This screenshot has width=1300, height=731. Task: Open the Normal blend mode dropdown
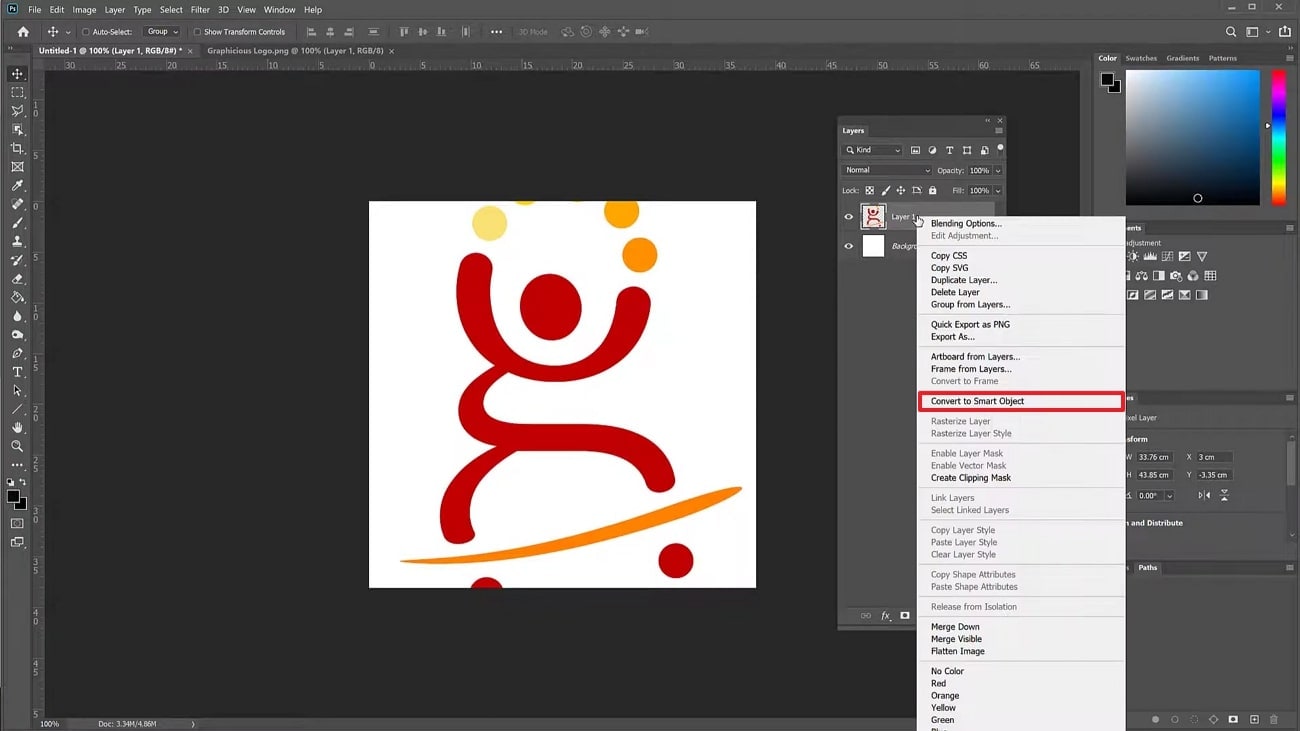click(x=887, y=170)
